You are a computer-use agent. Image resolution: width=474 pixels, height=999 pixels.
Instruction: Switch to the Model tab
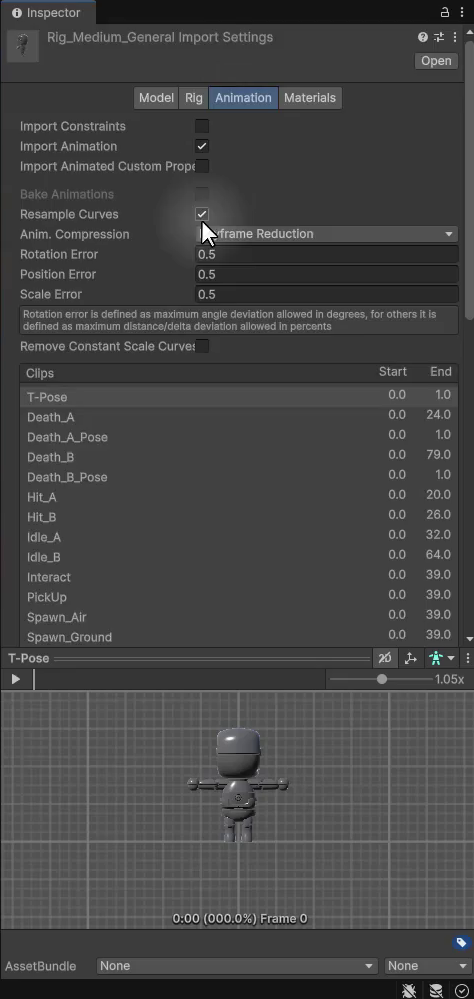pyautogui.click(x=156, y=97)
